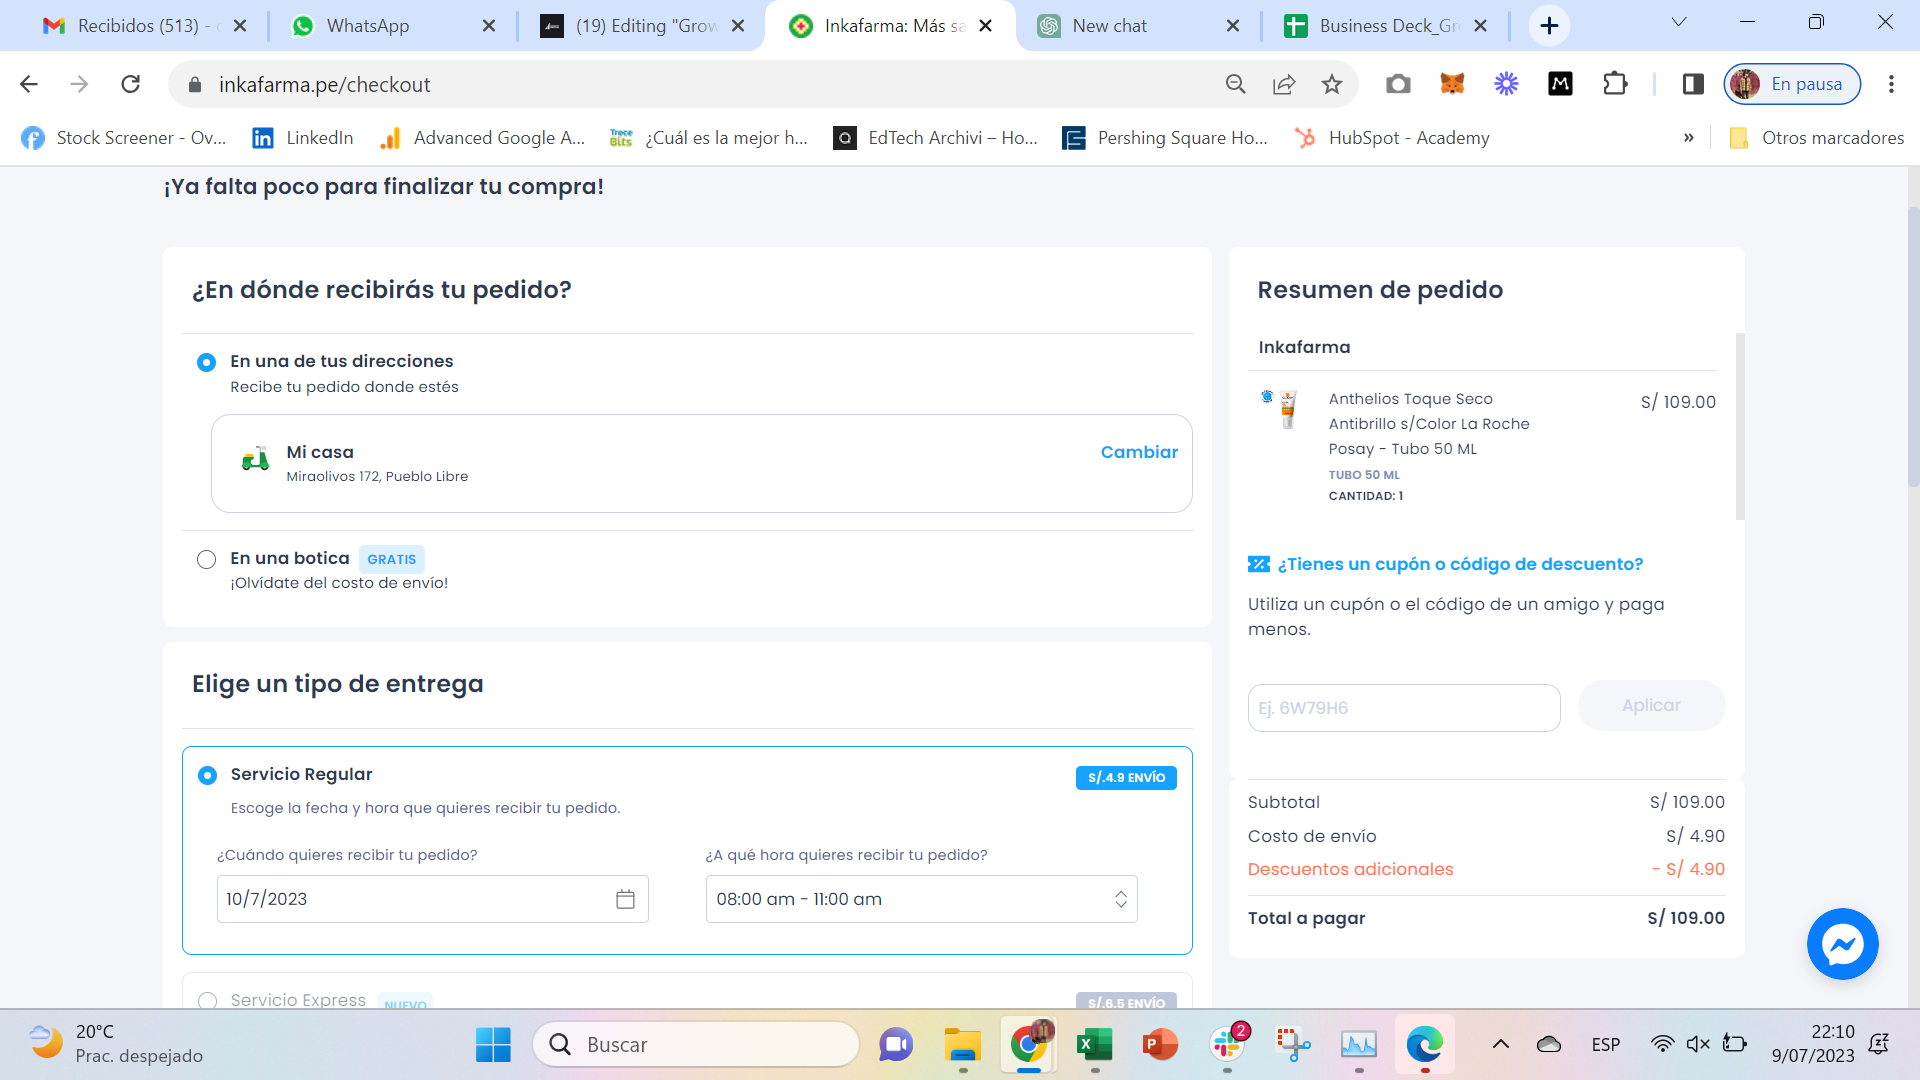Open the black M extension icon

(x=1560, y=84)
